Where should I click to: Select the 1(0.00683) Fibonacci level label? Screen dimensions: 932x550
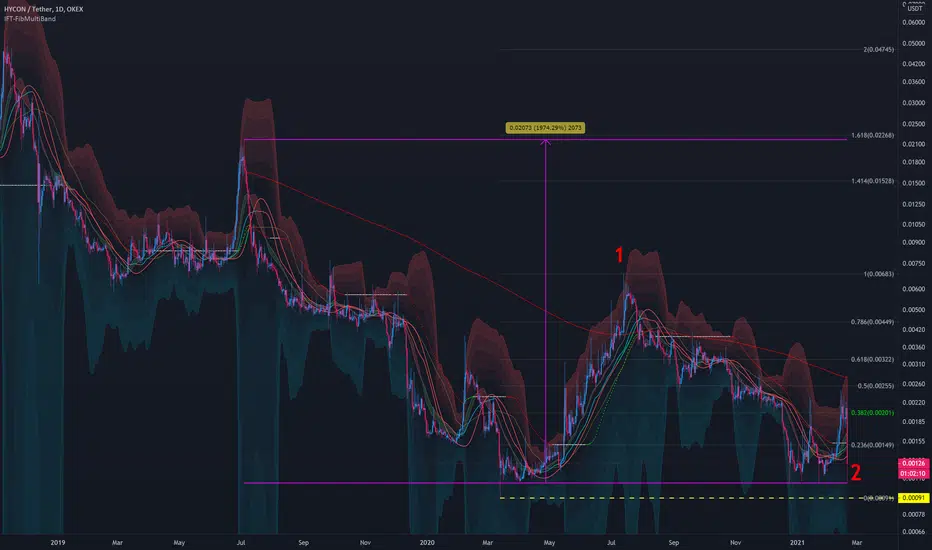pos(879,274)
